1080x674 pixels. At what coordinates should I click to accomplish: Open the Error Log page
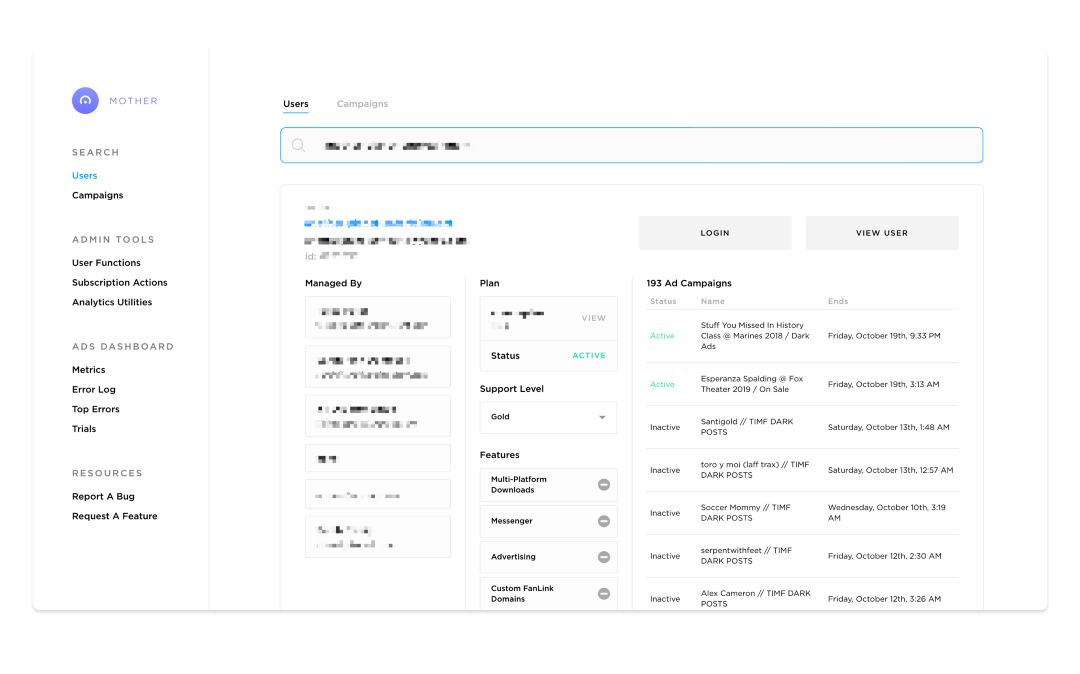[x=94, y=390]
